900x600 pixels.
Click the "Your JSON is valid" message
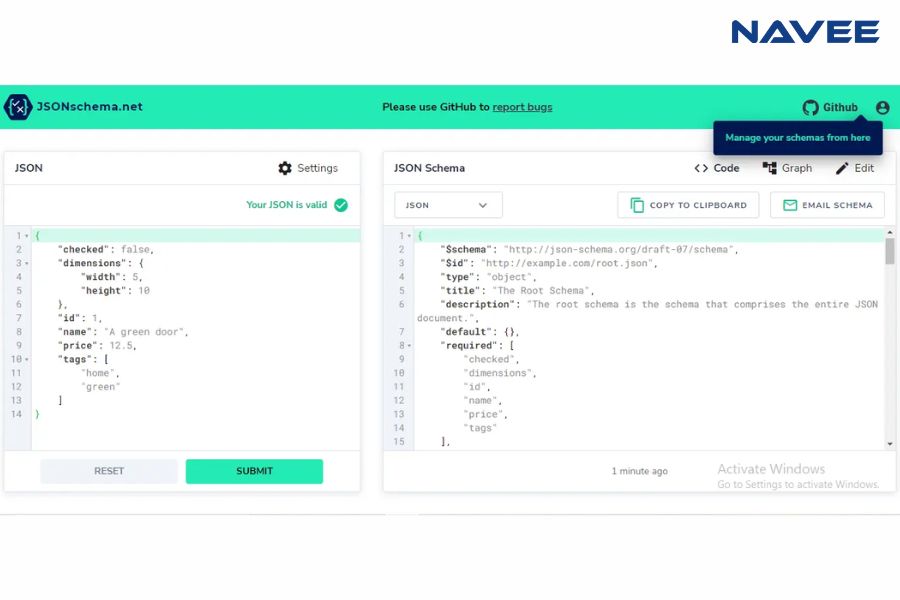[x=286, y=205]
